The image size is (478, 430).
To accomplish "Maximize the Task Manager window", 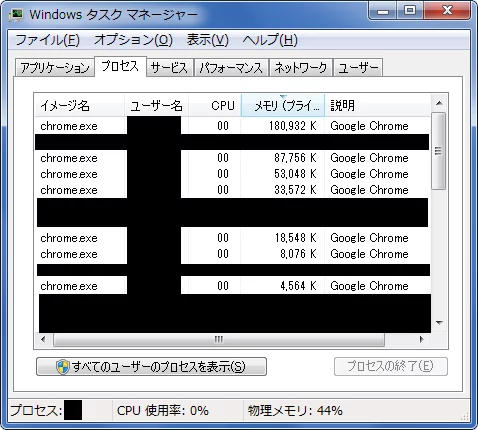I will (410, 11).
